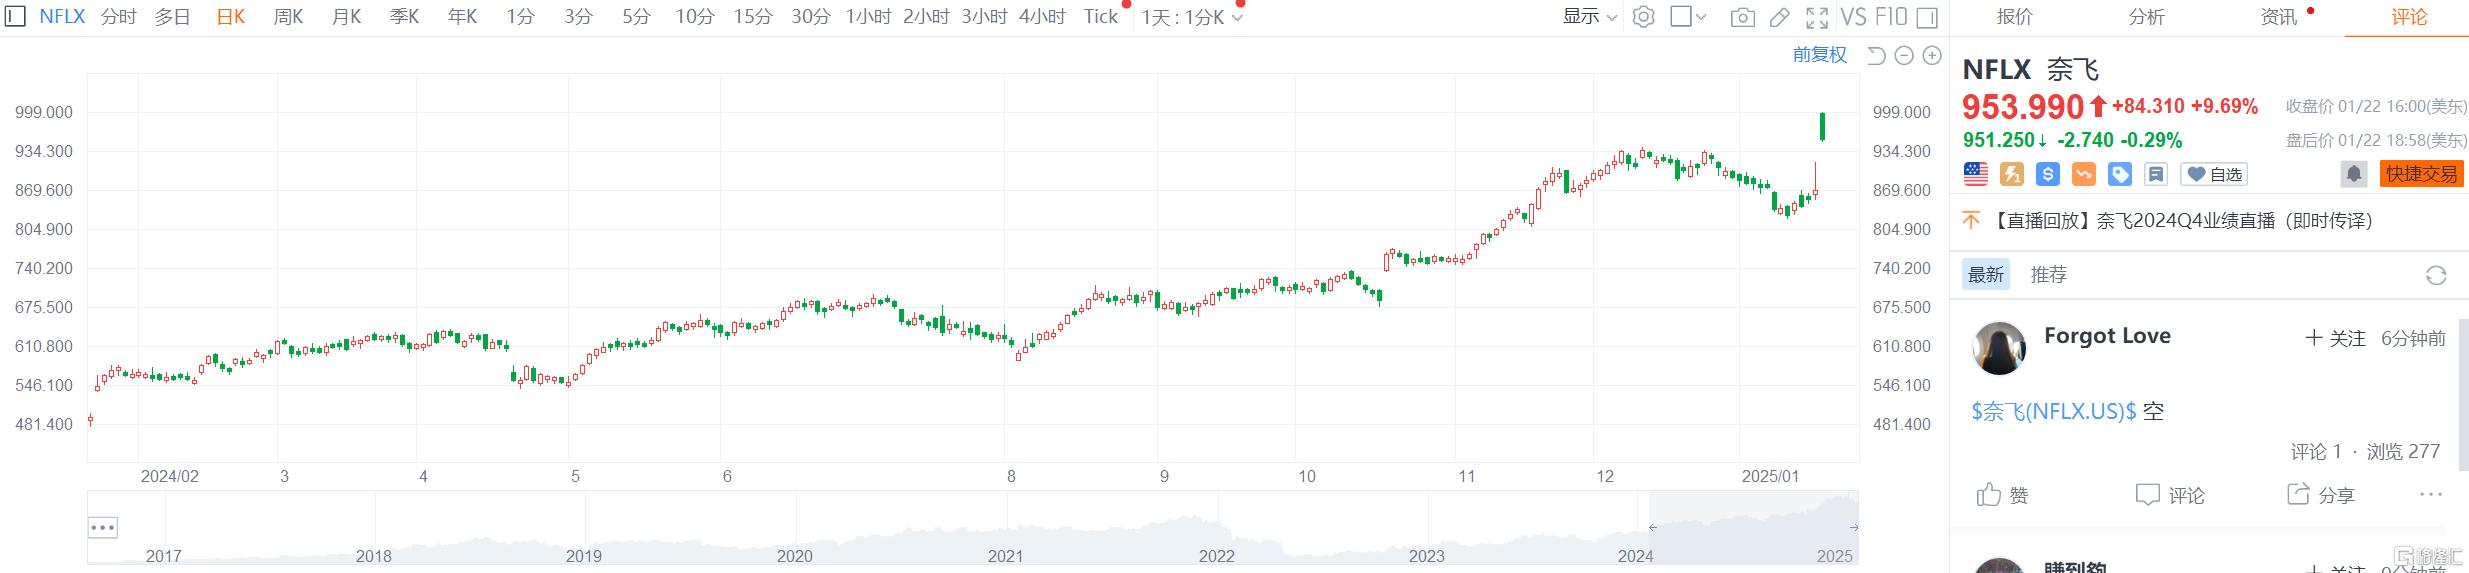The image size is (2469, 573).
Task: Open the 资讯 news tab
Action: tap(2278, 17)
